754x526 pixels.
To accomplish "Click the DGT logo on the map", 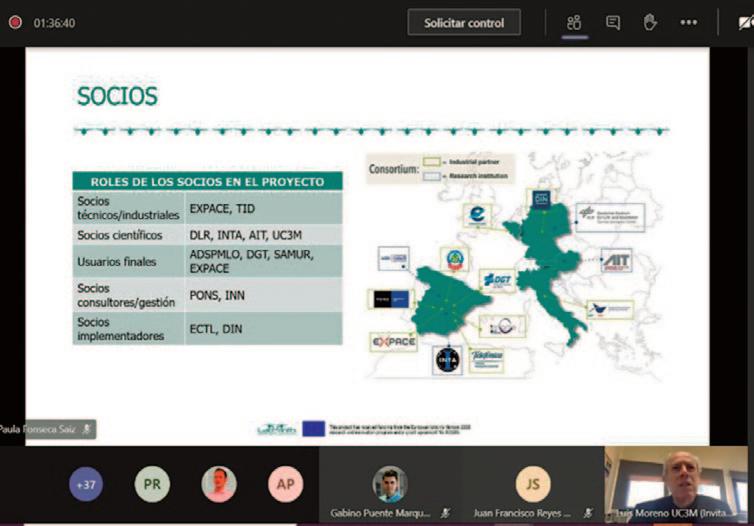I will coord(498,280).
